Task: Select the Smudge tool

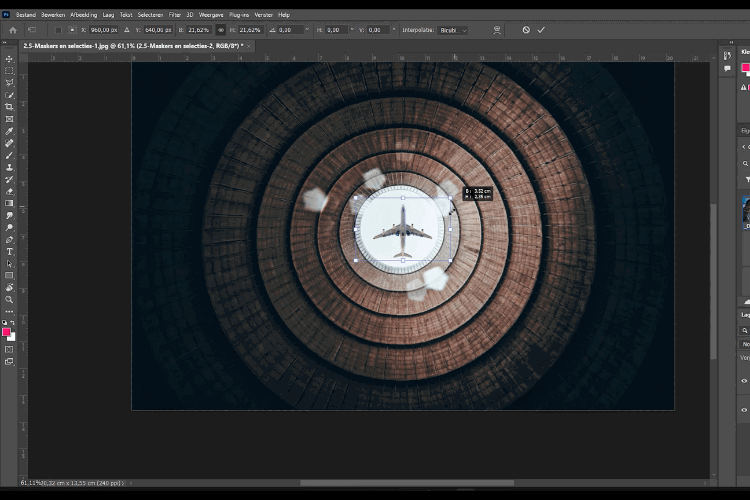Action: pyautogui.click(x=9, y=216)
